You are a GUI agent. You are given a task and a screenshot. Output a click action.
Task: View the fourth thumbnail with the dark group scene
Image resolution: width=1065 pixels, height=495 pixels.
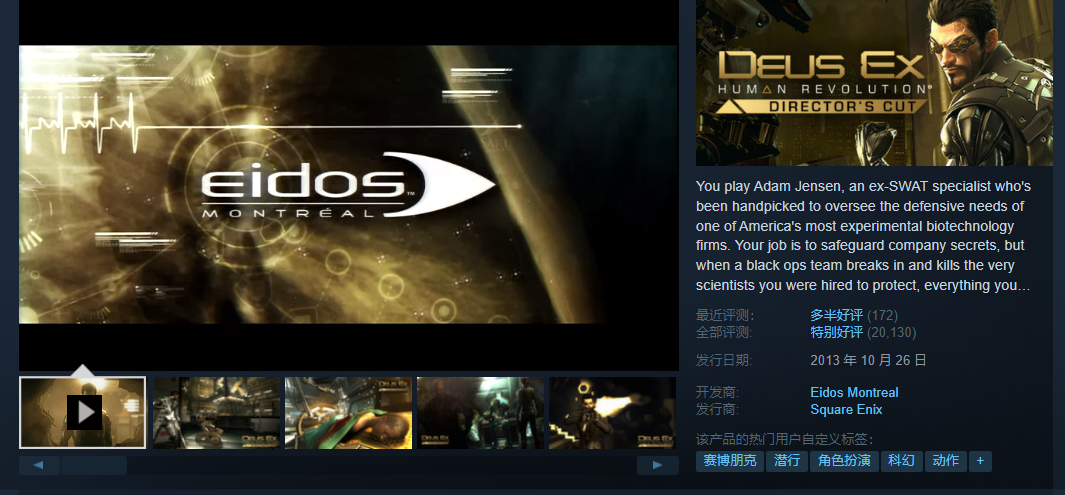tap(480, 412)
